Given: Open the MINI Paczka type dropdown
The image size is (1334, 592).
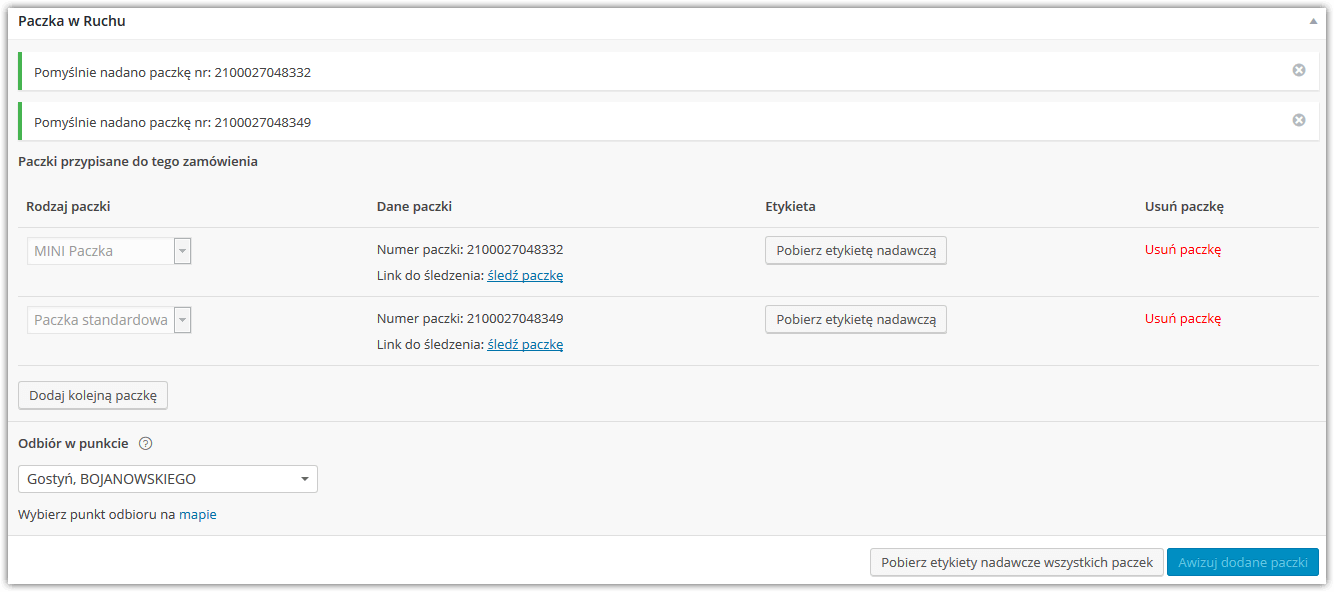Looking at the screenshot, I should pos(109,251).
